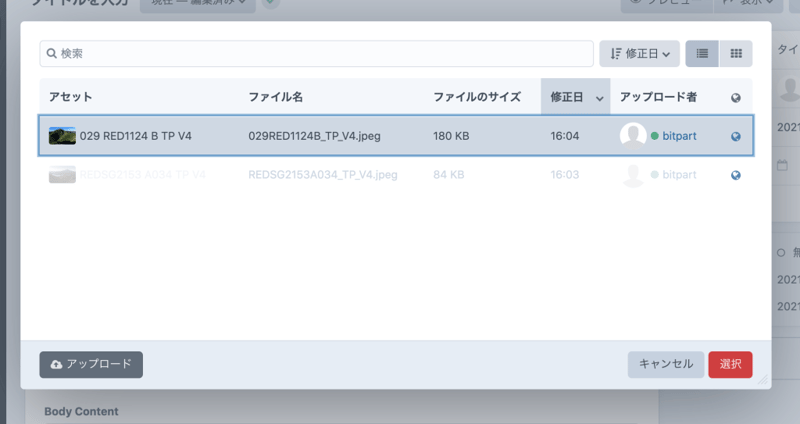Sort by the アセット column header
Viewport: 800px width, 424px height.
click(70, 97)
